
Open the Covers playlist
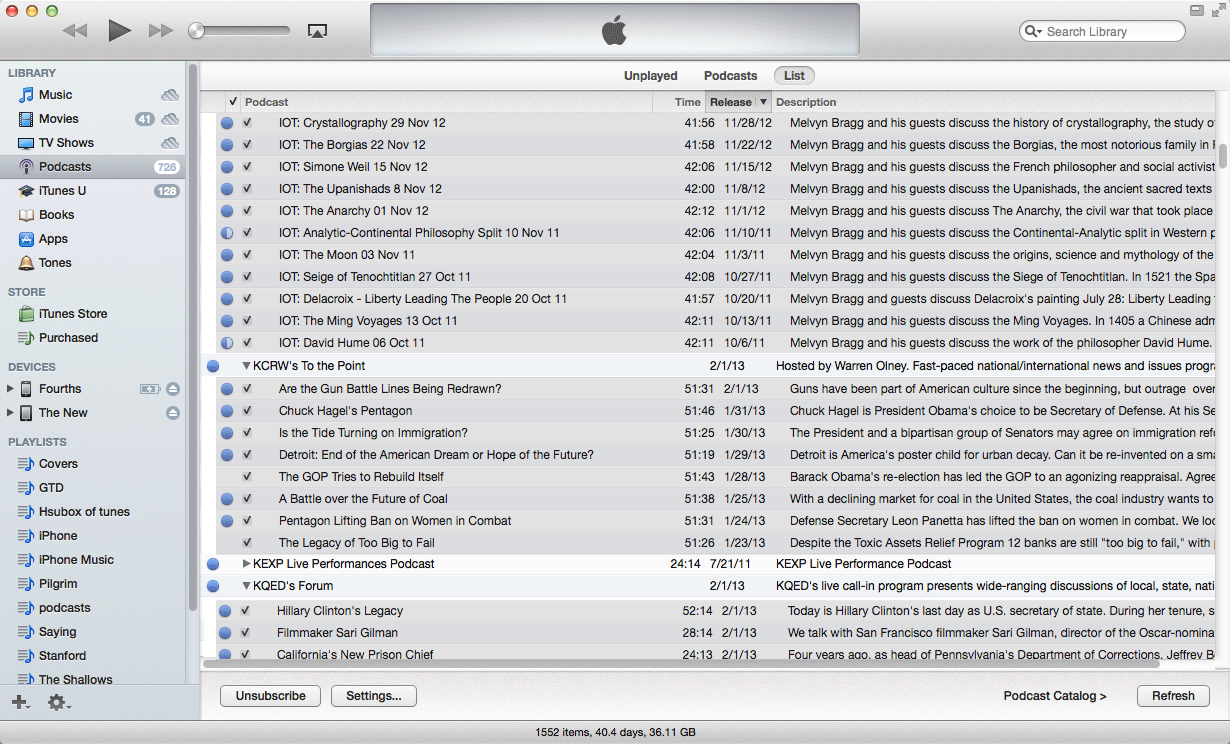(x=58, y=464)
